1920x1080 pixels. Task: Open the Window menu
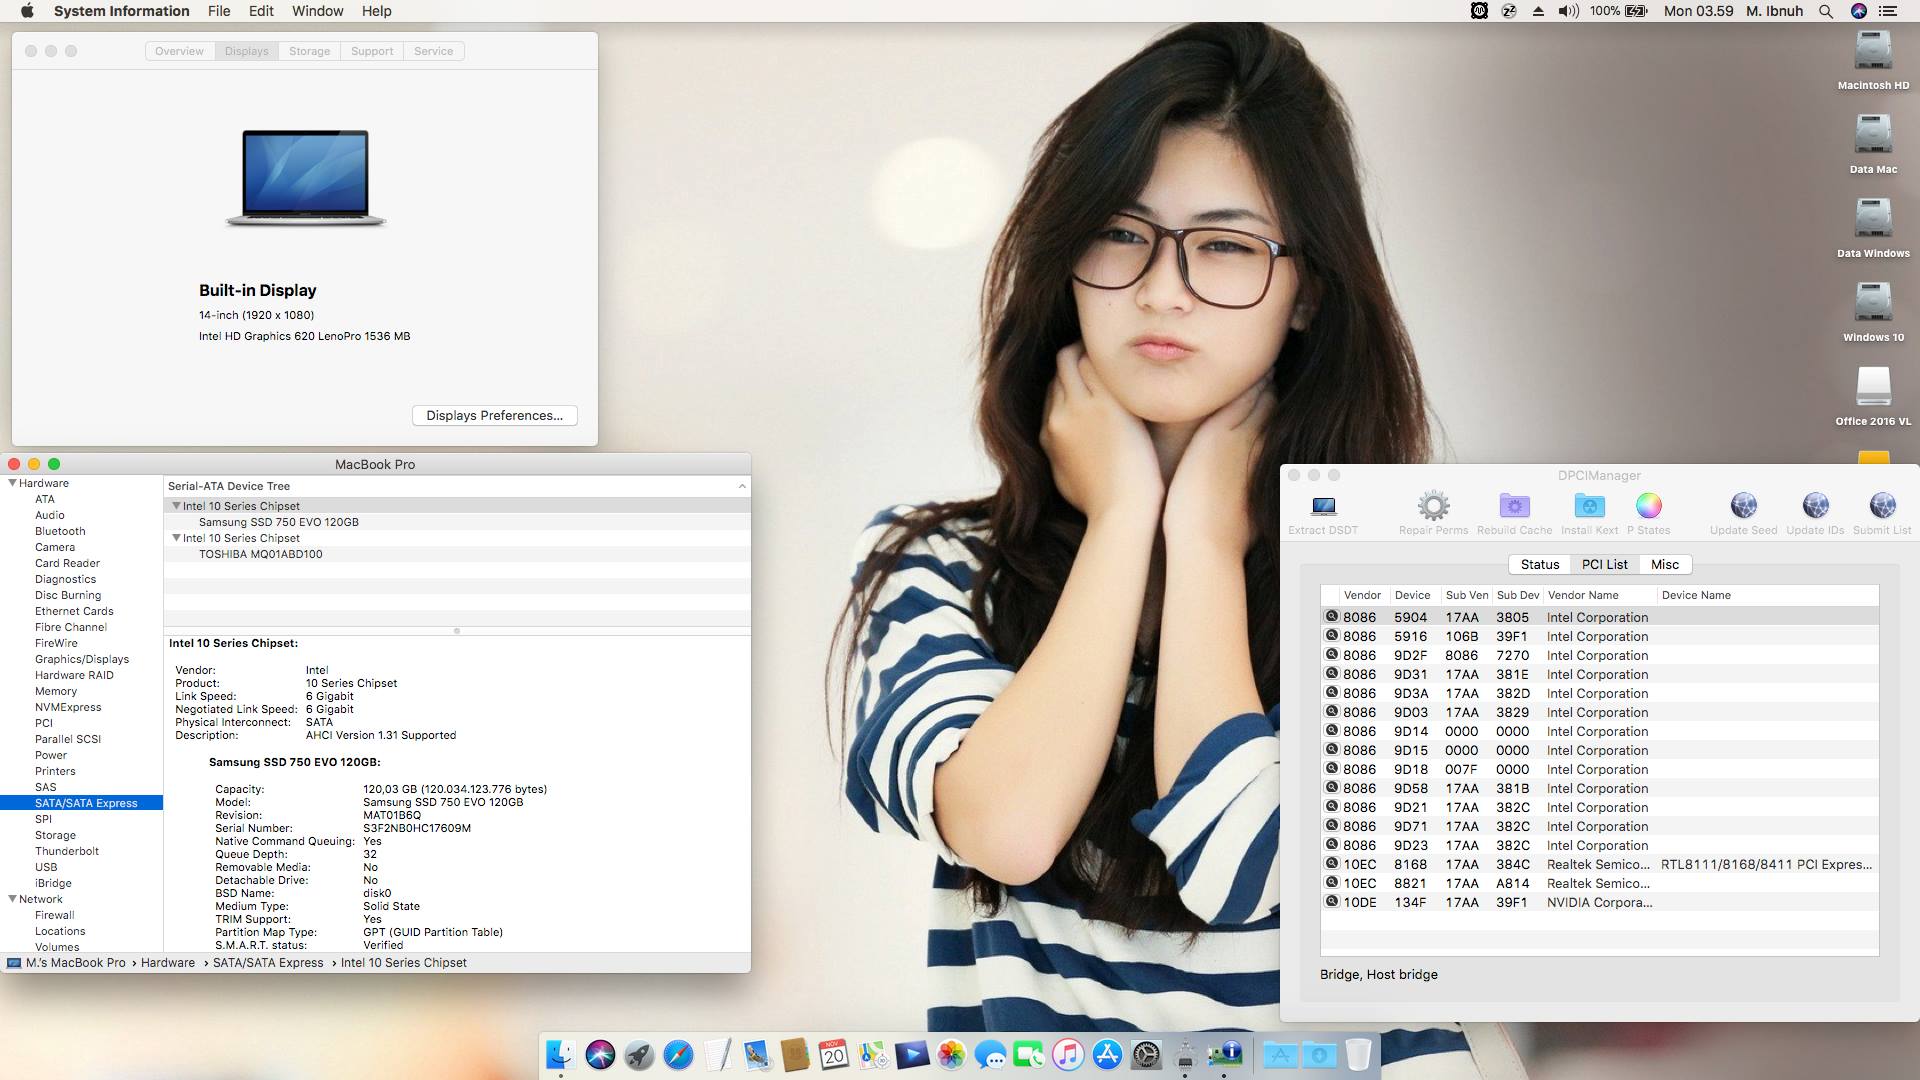point(317,11)
